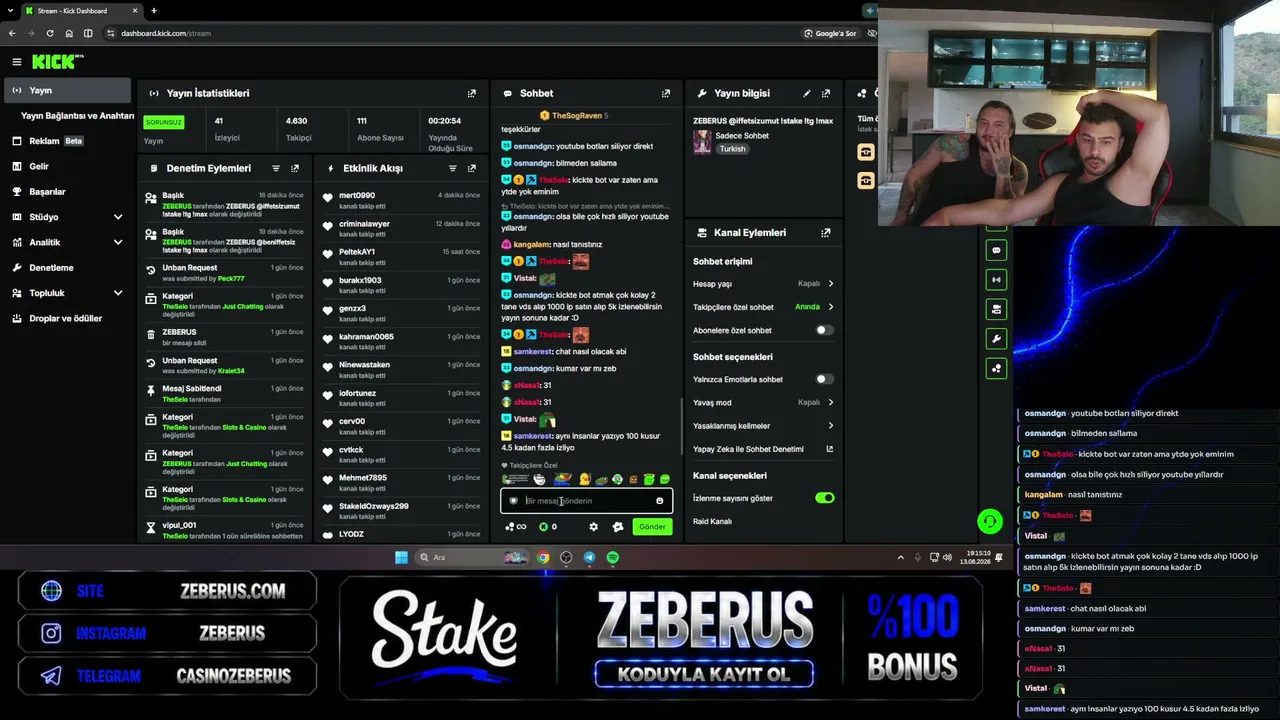This screenshot has height=720, width=1280.
Task: Reload the browser page
Action: click(x=49, y=33)
